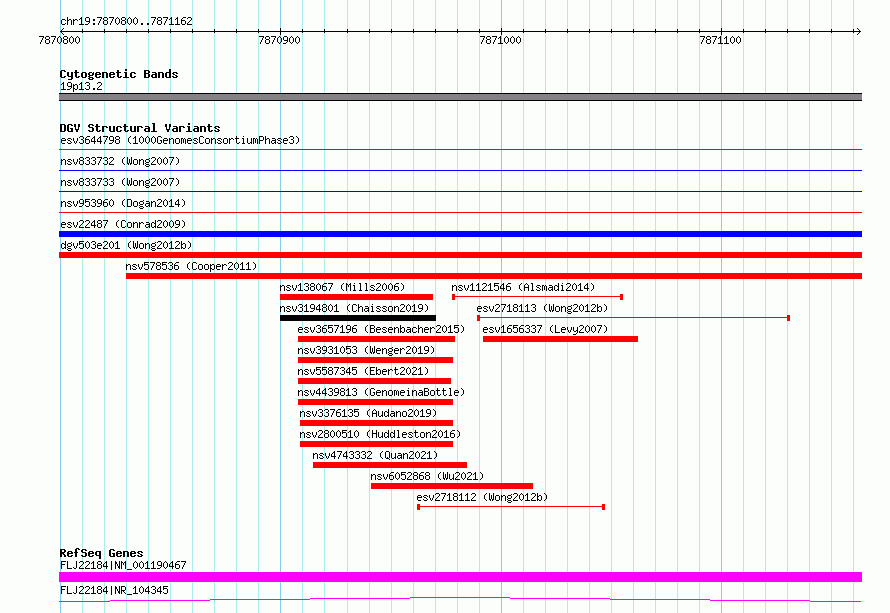Click the Cytogenetic Bands track heading
This screenshot has width=890, height=613.
click(119, 74)
